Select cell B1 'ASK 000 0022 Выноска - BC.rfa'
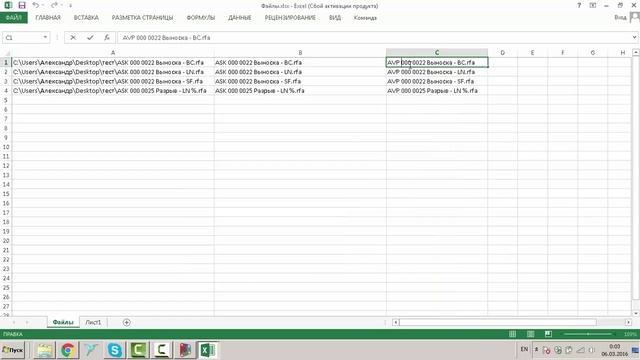 300,62
